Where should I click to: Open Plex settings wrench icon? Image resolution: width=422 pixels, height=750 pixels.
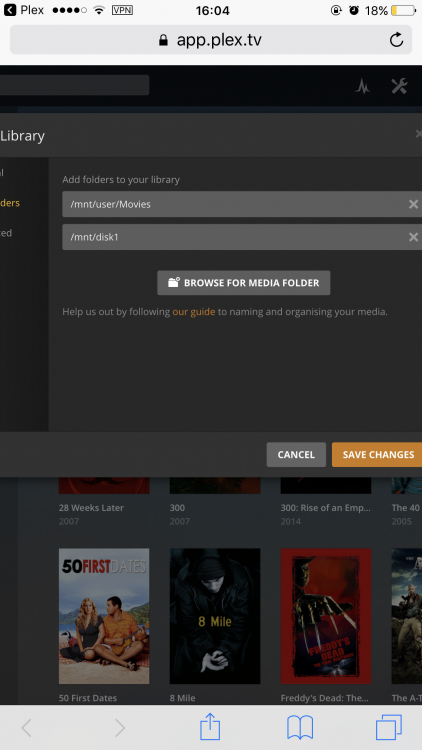coord(399,86)
